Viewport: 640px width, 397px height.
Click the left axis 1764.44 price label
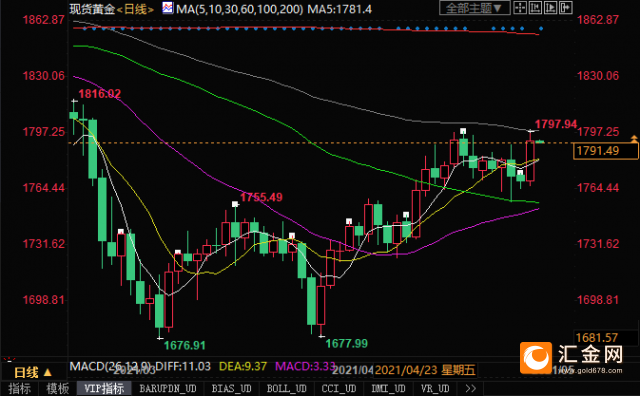44,188
